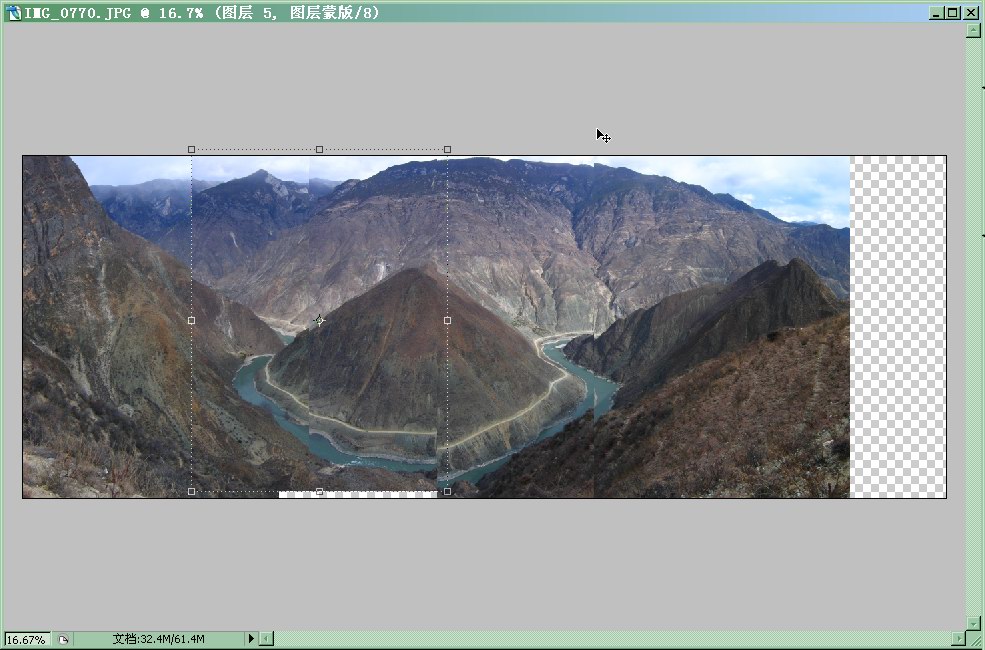Close the IMG_0770.JPG document window
The image size is (985, 650).
click(x=971, y=13)
